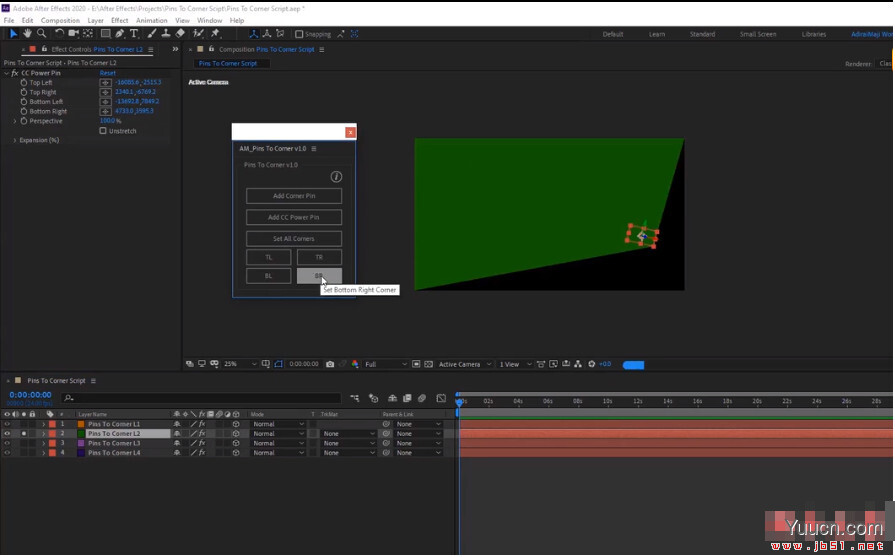Screen dimensions: 895x557
Task: Open Parent dropdown for layer L4
Action: [419, 453]
